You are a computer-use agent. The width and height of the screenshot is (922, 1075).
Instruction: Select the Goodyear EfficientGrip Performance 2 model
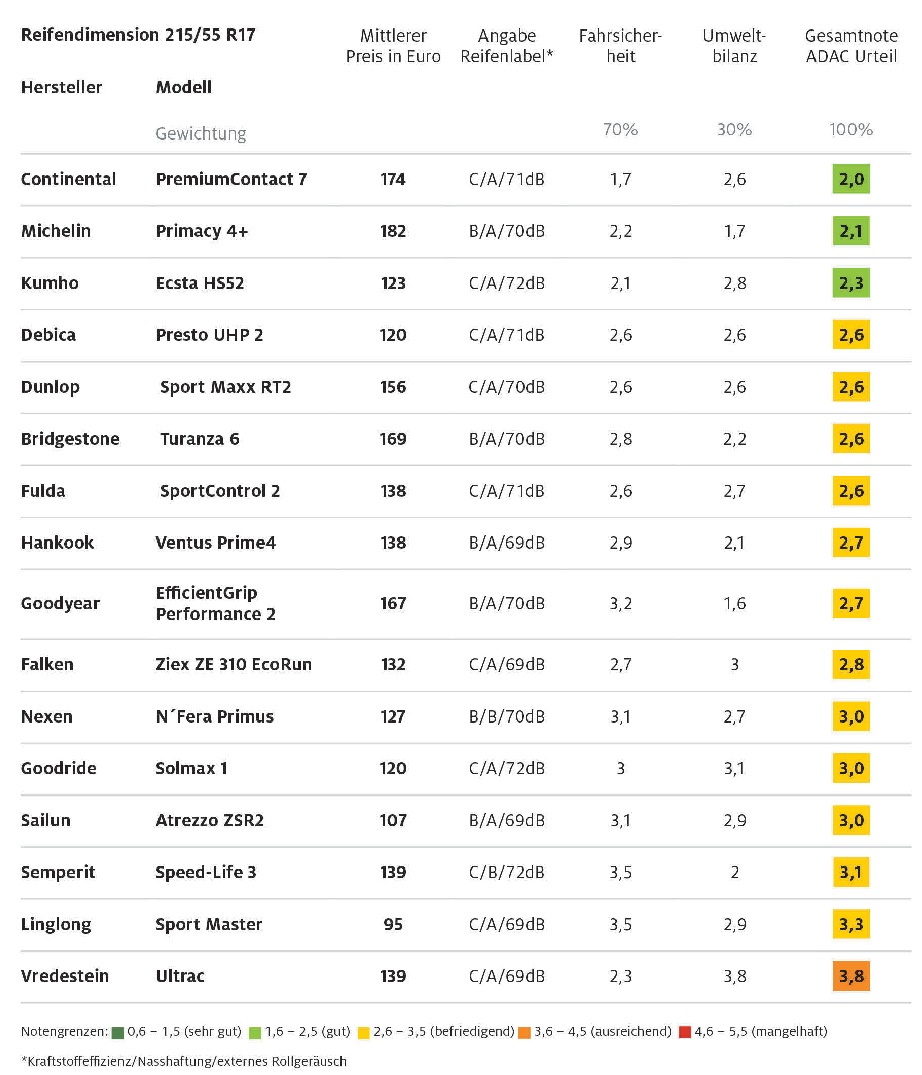click(215, 603)
